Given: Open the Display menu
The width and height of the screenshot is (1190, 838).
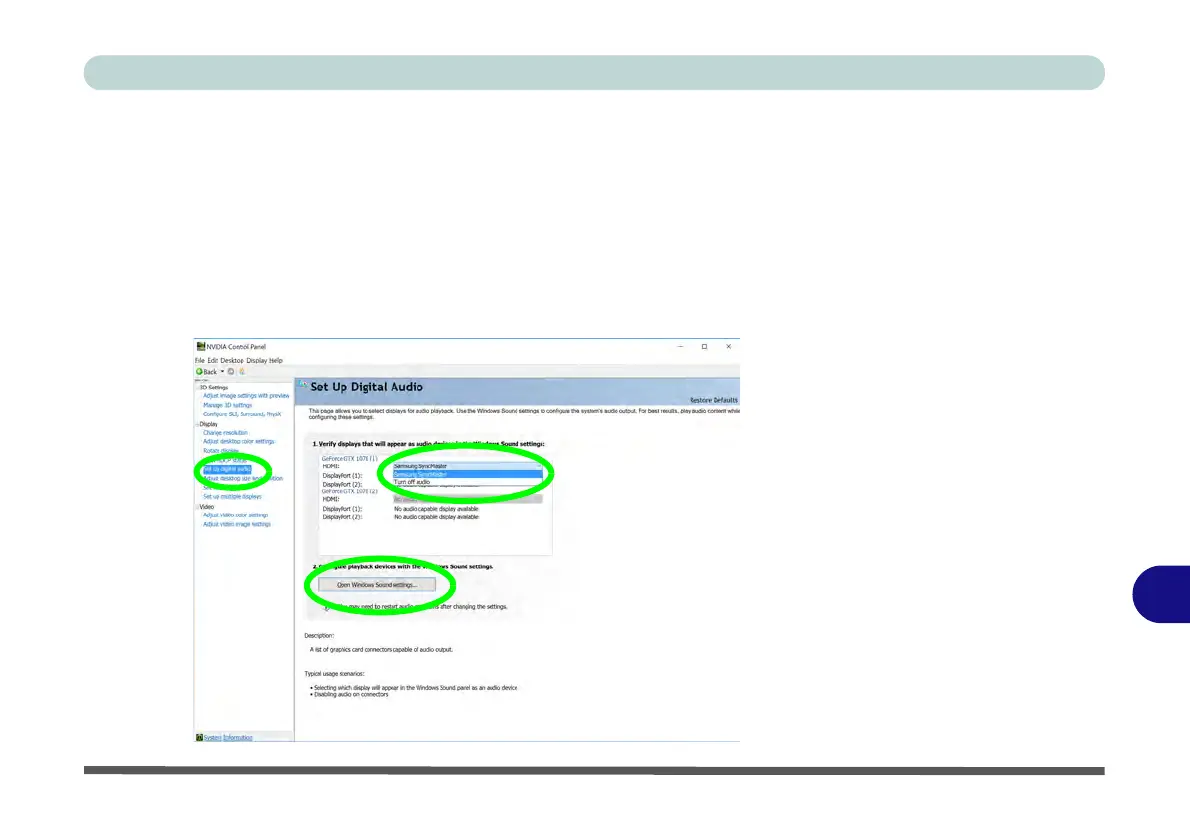Looking at the screenshot, I should (x=257, y=361).
